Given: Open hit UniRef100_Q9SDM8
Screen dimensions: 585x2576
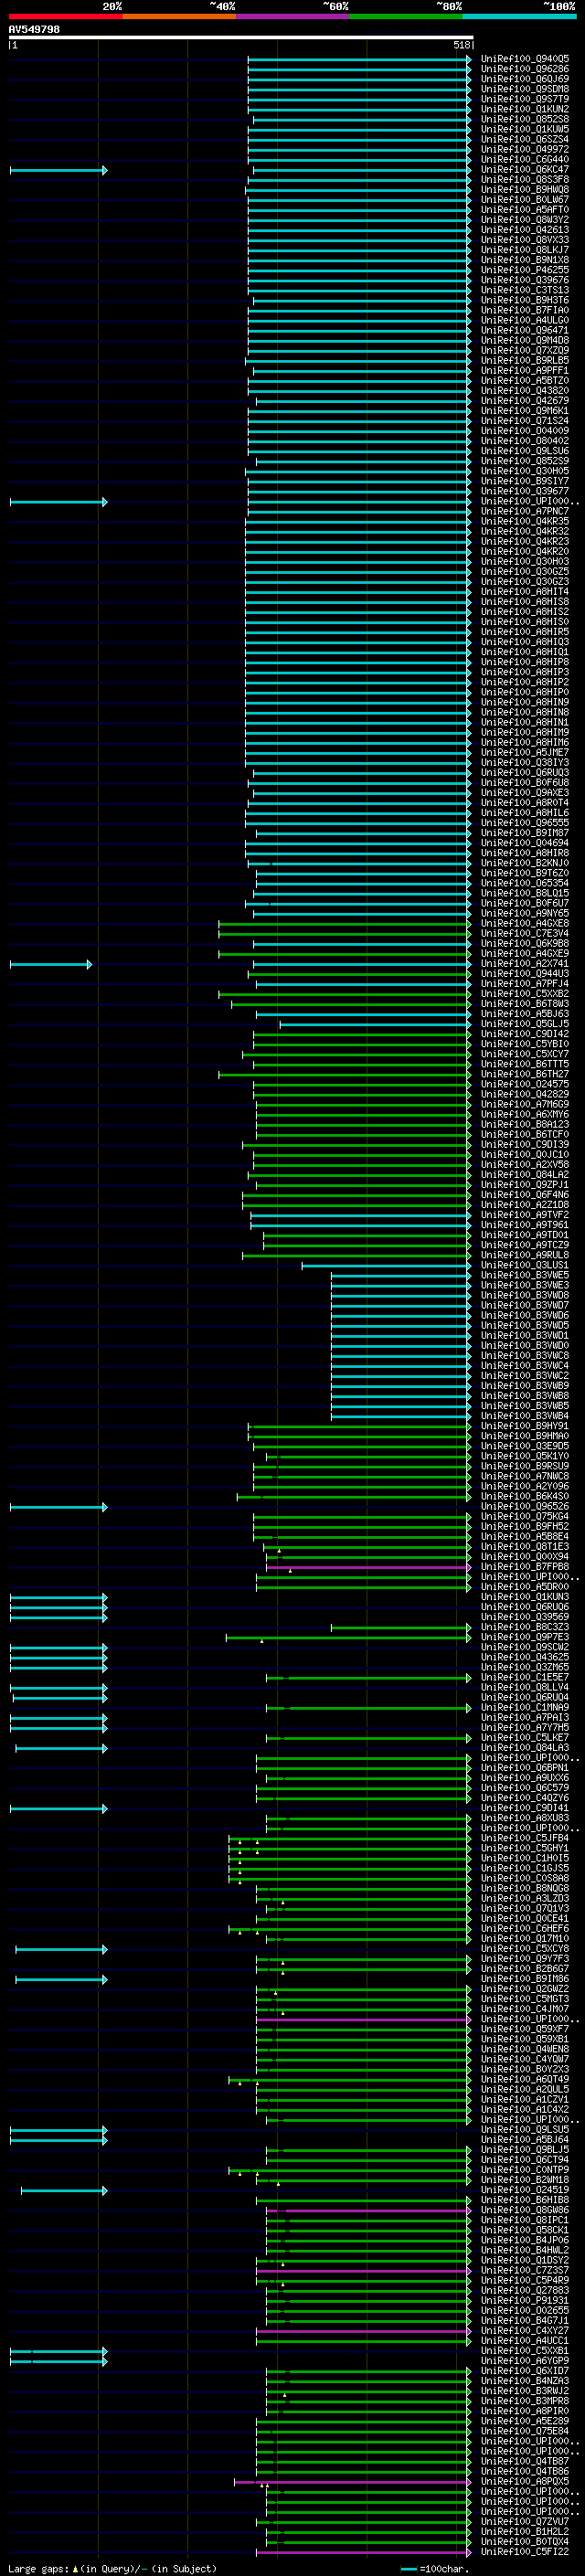Looking at the screenshot, I should tap(525, 89).
